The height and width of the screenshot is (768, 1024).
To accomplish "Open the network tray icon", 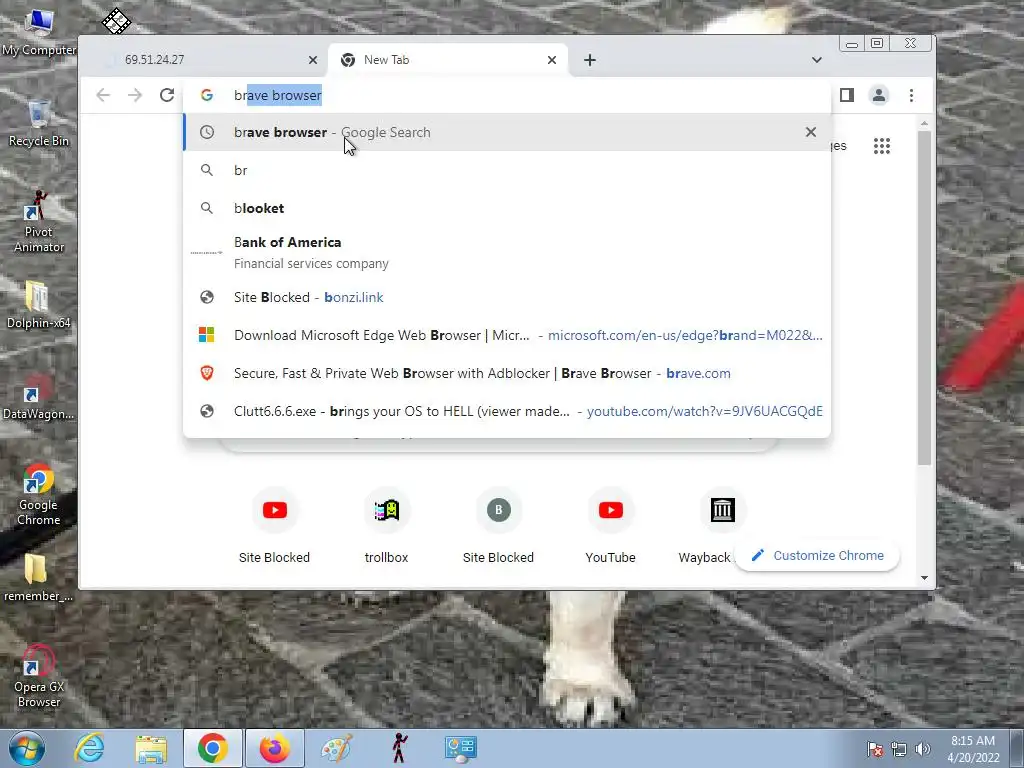I will click(899, 749).
